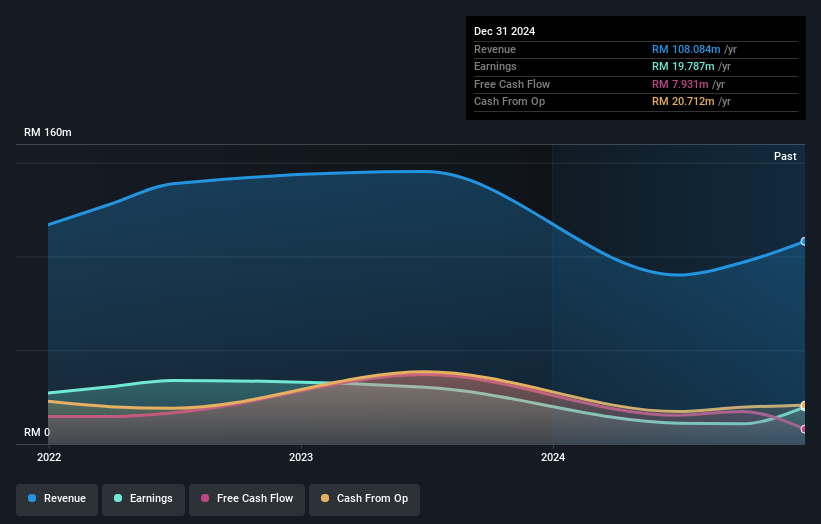The width and height of the screenshot is (821, 524).
Task: Click the teal Earnings legend dot
Action: click(x=118, y=498)
